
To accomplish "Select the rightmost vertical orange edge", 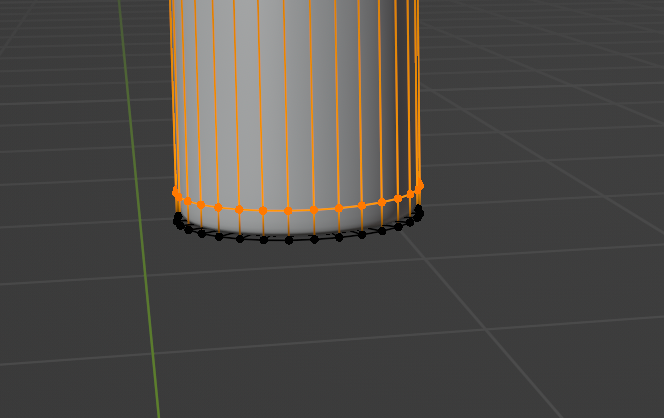I will click(x=419, y=100).
